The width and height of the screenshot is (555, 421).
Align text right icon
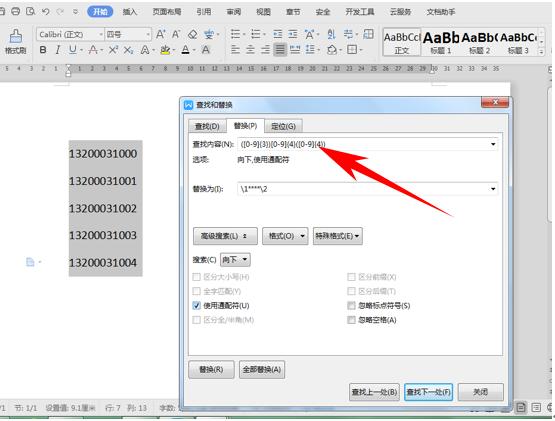point(265,50)
